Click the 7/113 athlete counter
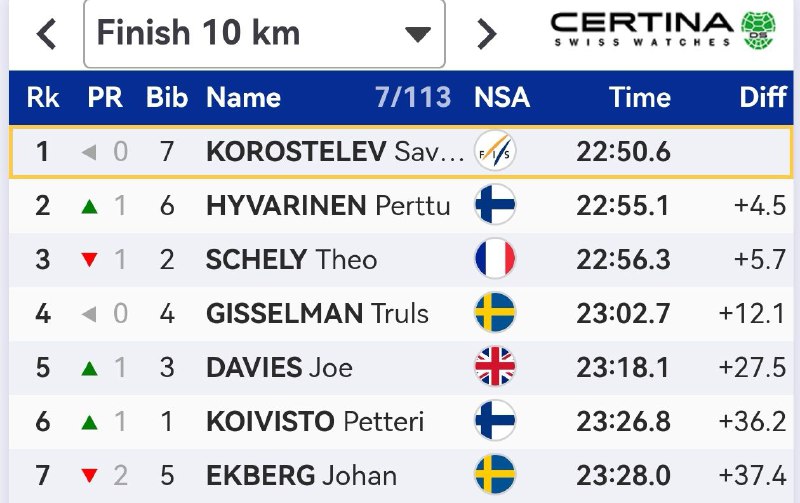Viewport: 800px width, 503px height. pyautogui.click(x=413, y=97)
